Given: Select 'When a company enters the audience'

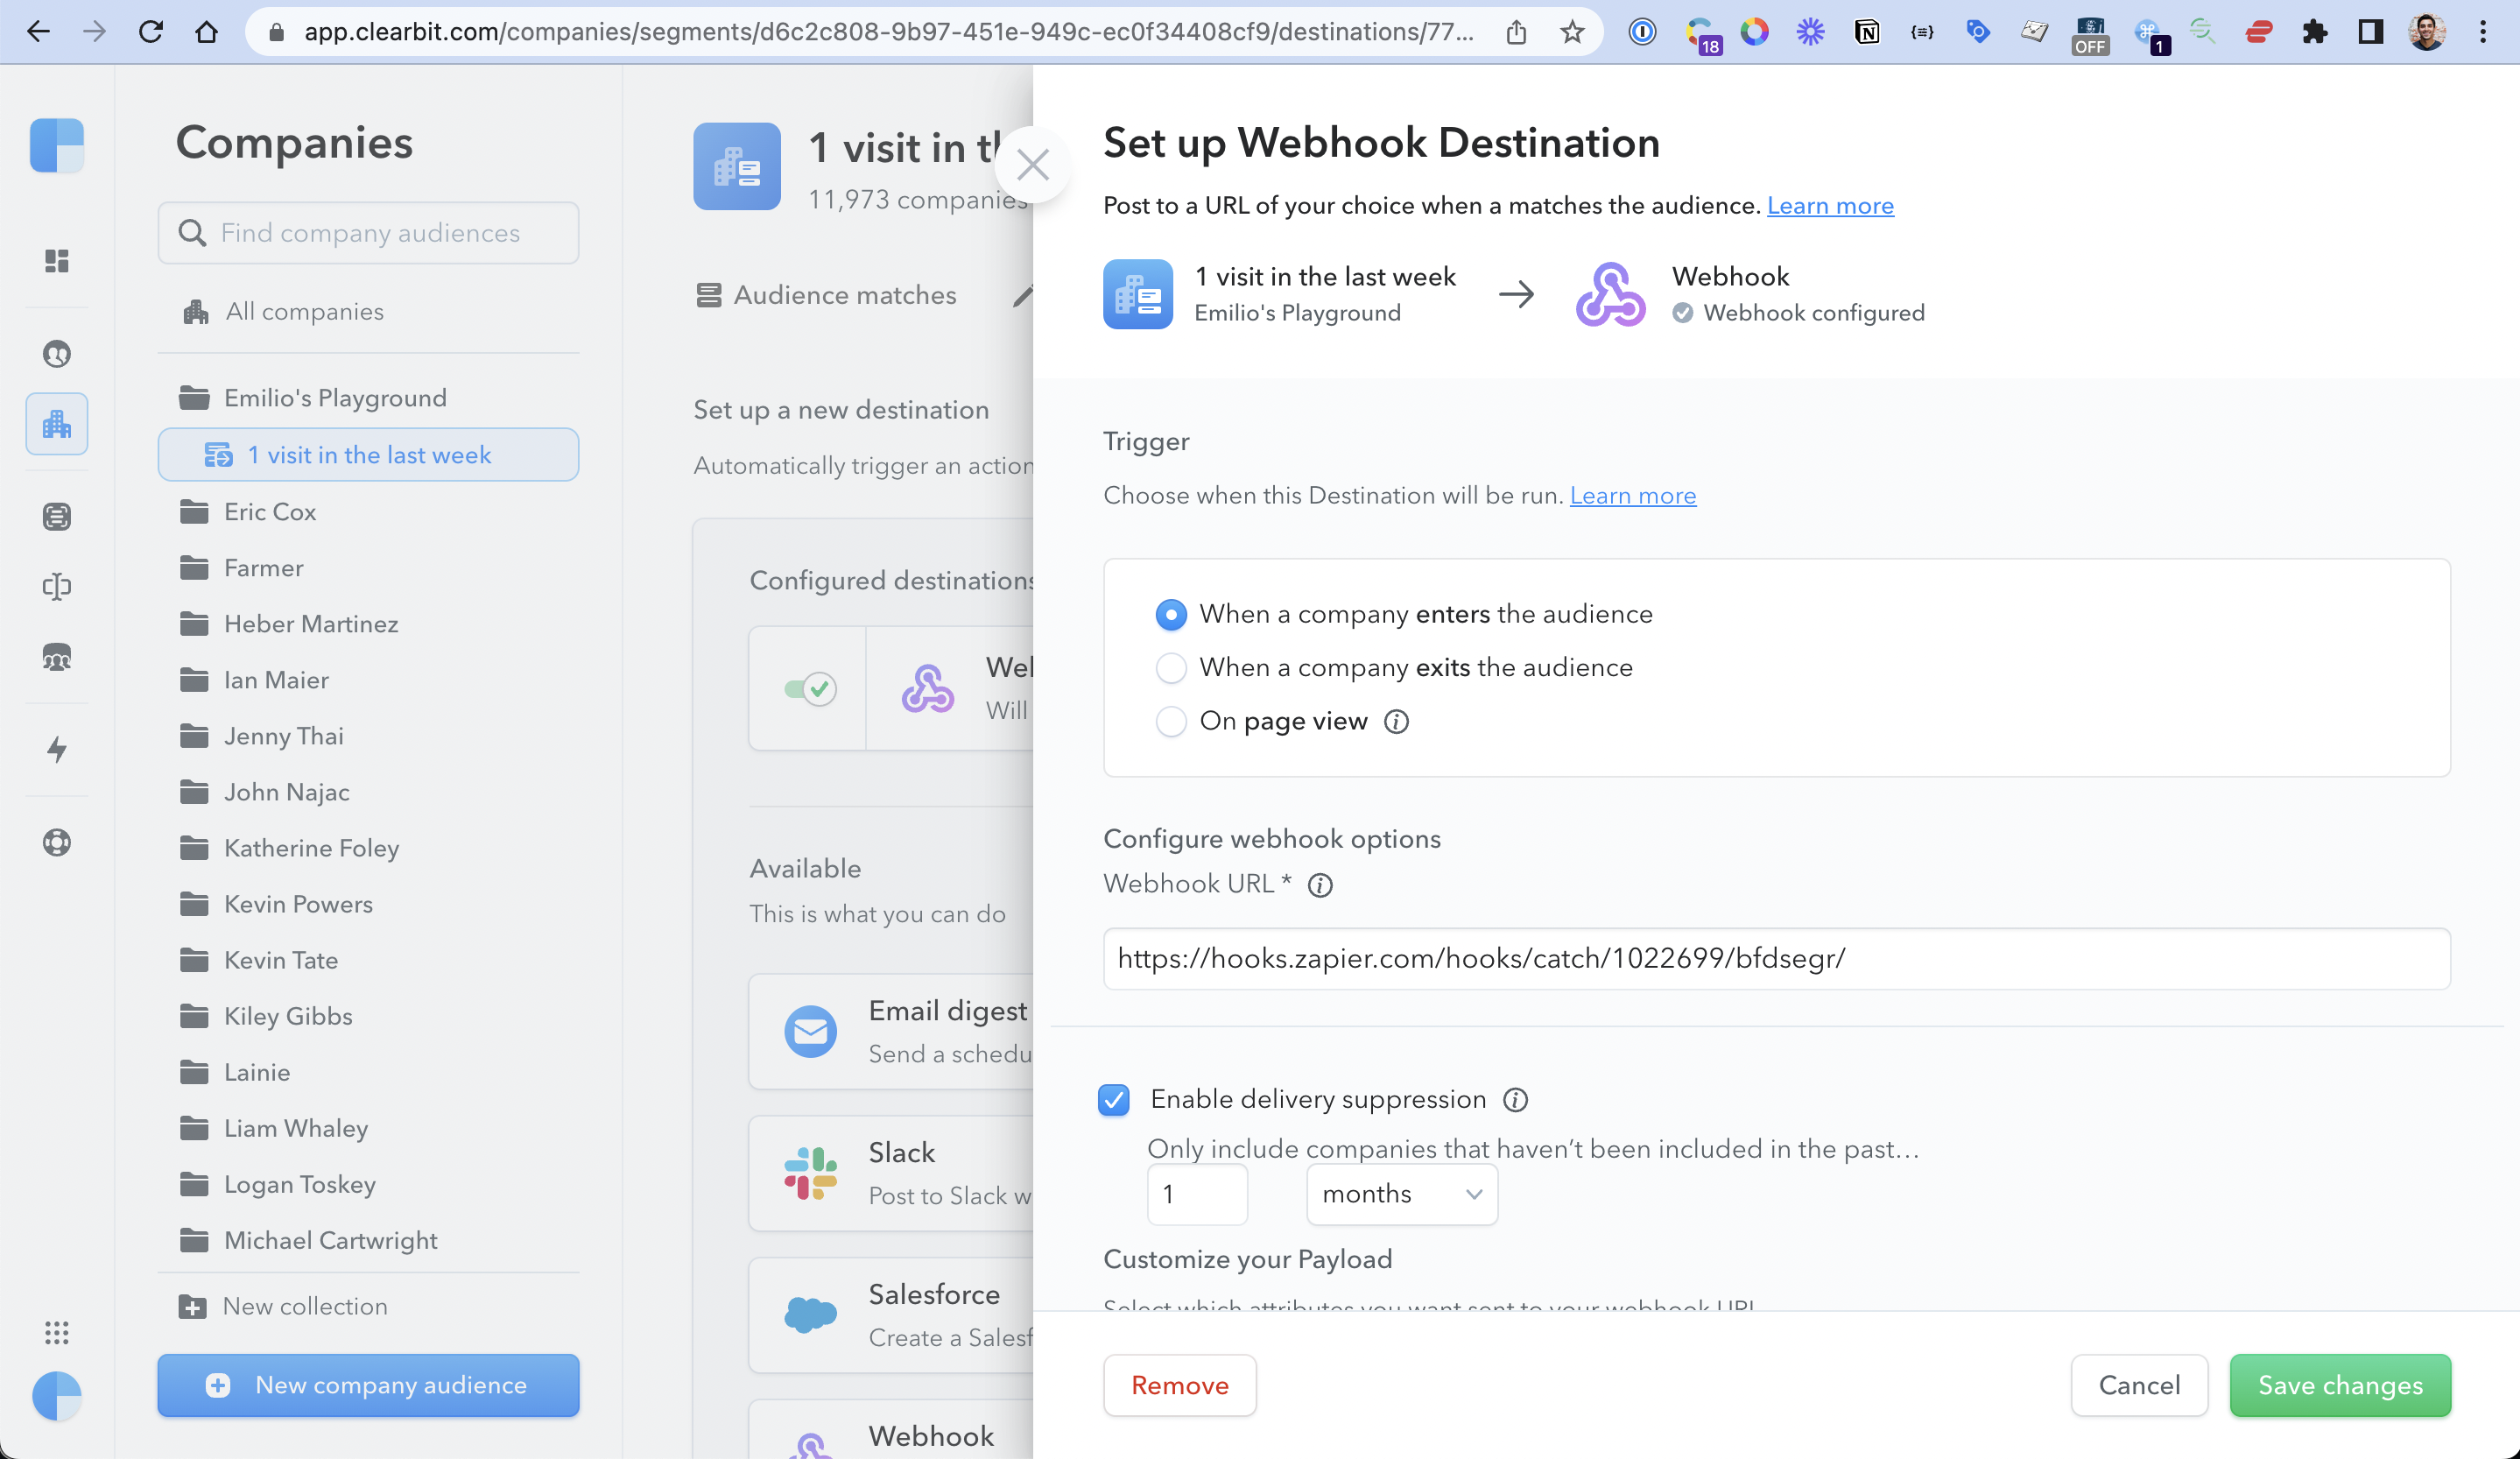Looking at the screenshot, I should pos(1171,614).
